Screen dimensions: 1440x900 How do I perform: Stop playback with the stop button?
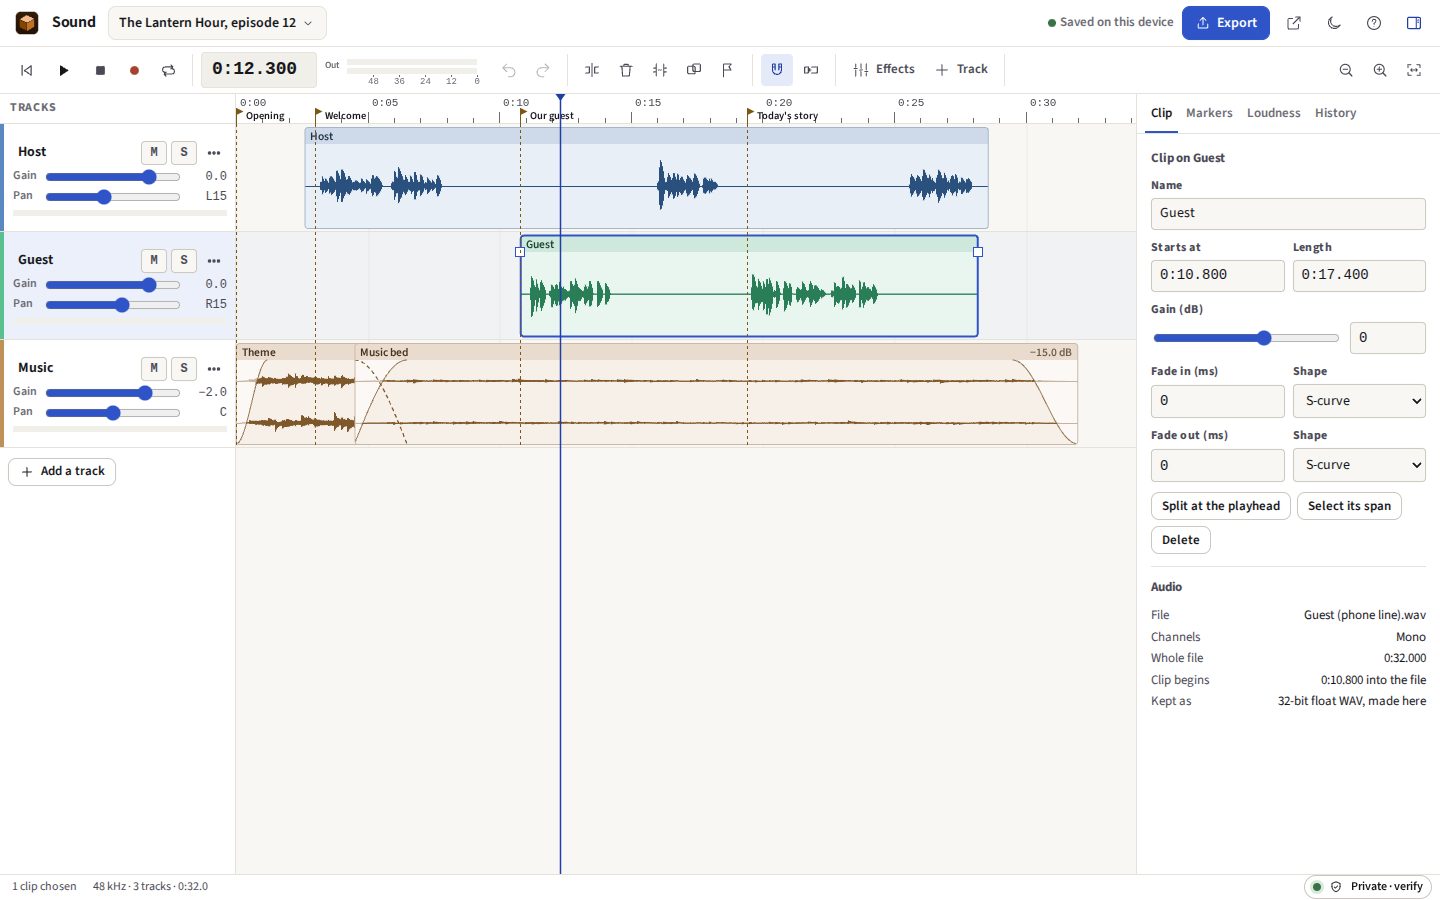(x=100, y=70)
